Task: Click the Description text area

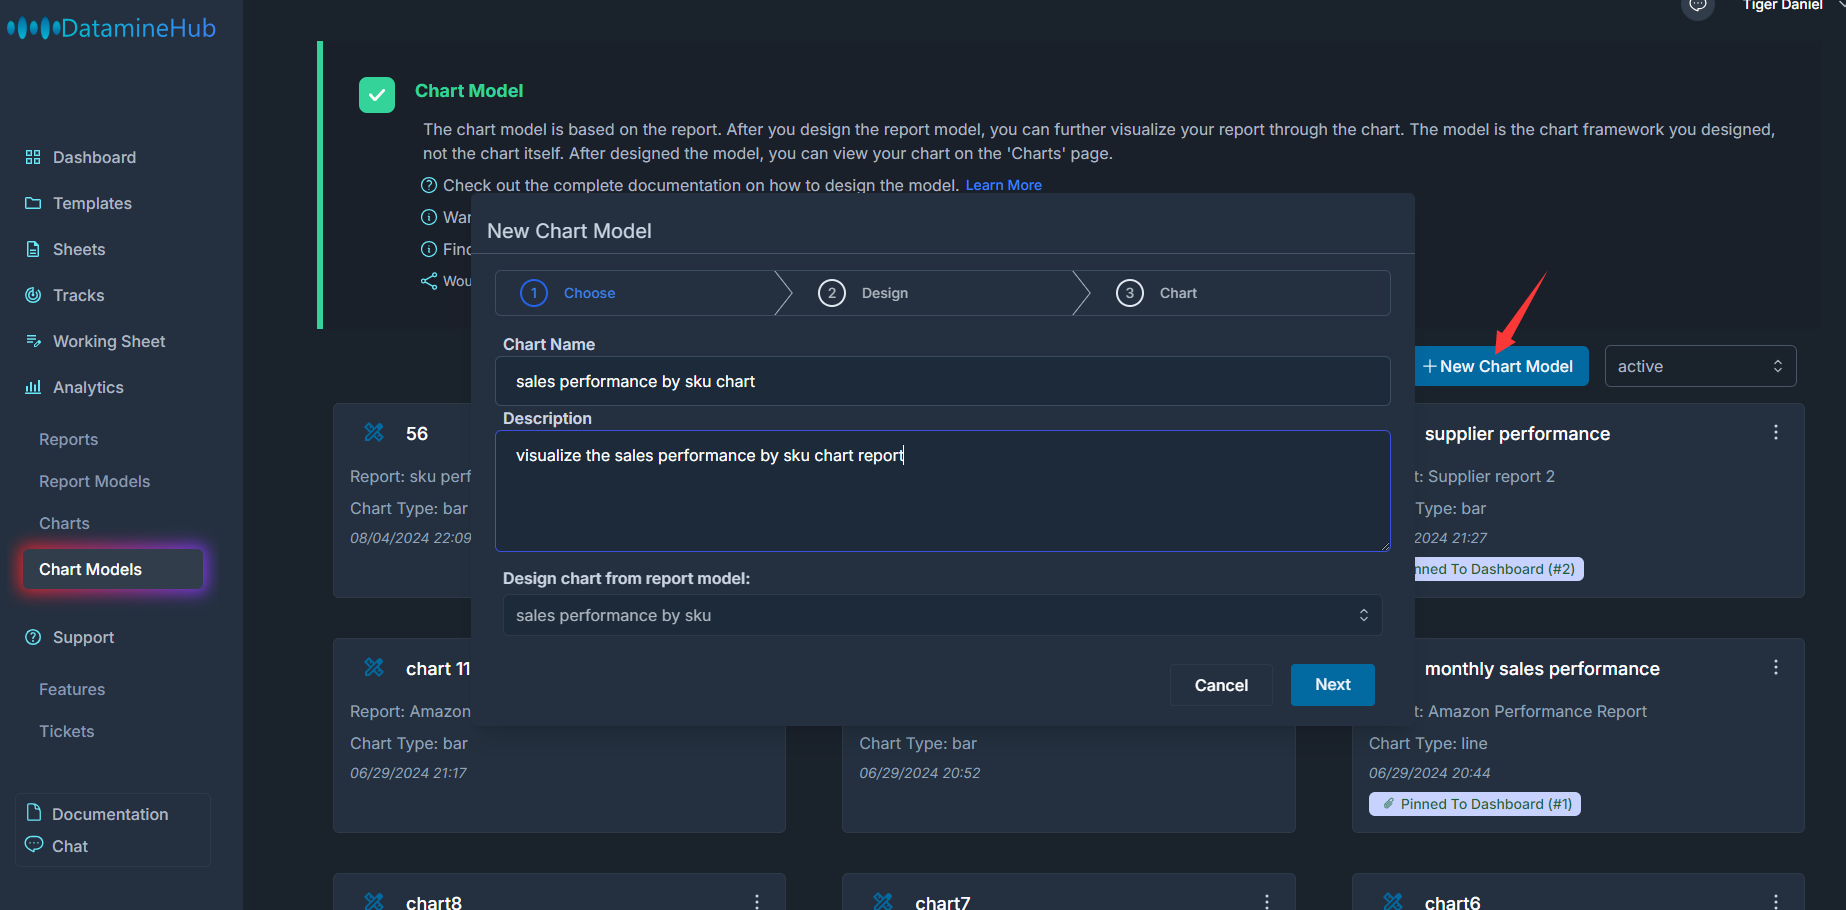Action: [942, 491]
